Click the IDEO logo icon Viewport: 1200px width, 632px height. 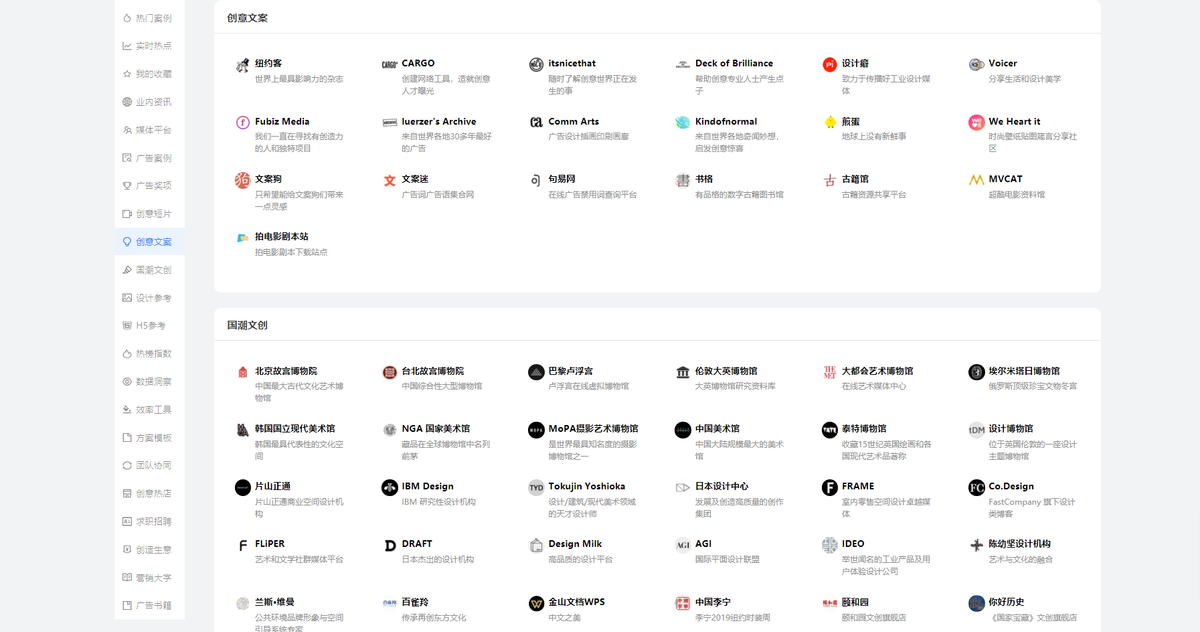click(x=830, y=546)
